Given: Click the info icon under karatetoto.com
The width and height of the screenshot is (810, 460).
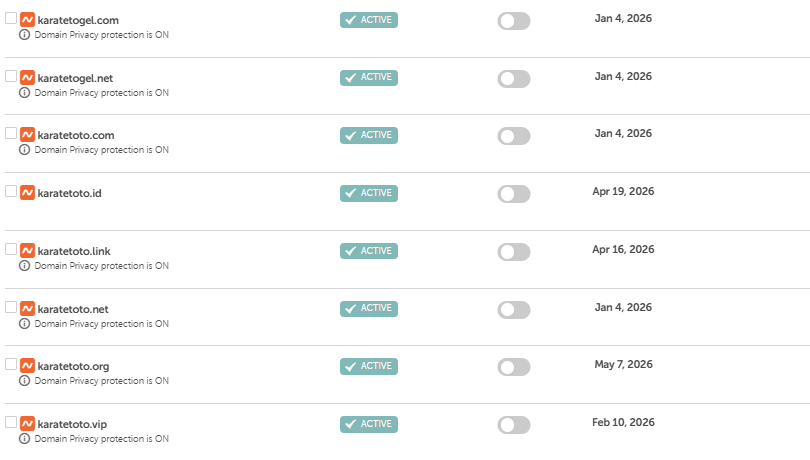Looking at the screenshot, I should click(x=25, y=150).
